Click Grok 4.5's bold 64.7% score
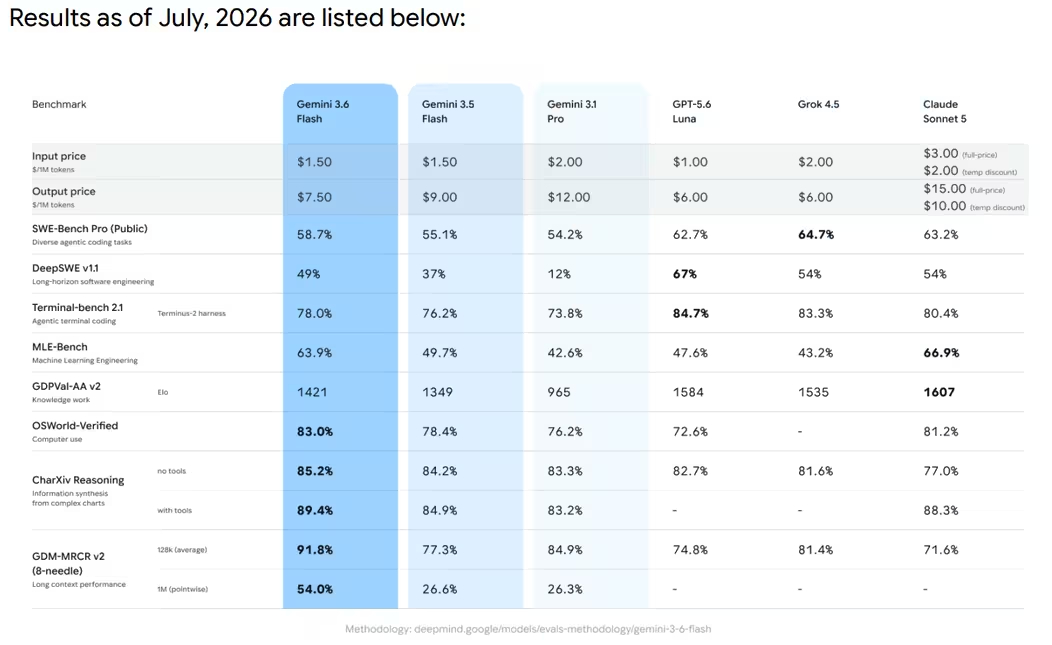1052x645 pixels. [816, 234]
